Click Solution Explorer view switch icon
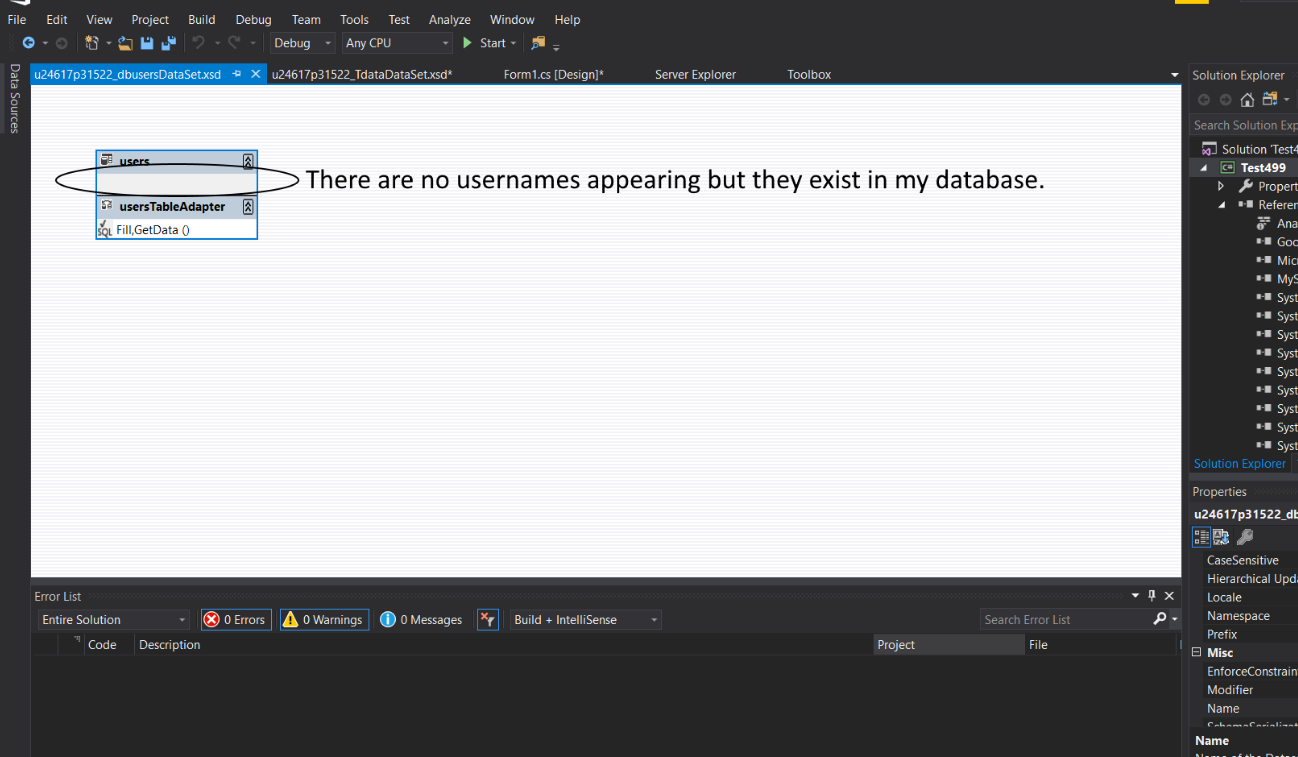 click(1270, 99)
